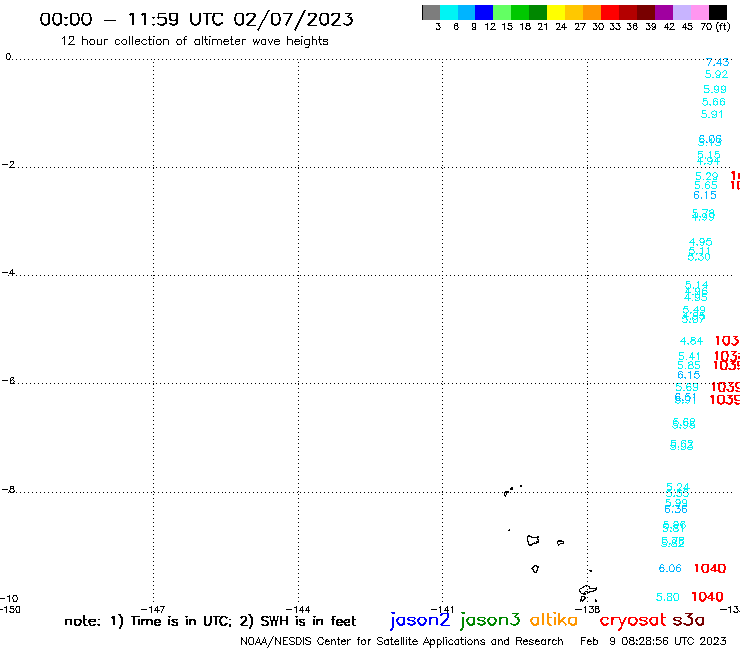The image size is (740, 650).
Task: Click the orange 'altika' satellite label
Action: click(554, 620)
